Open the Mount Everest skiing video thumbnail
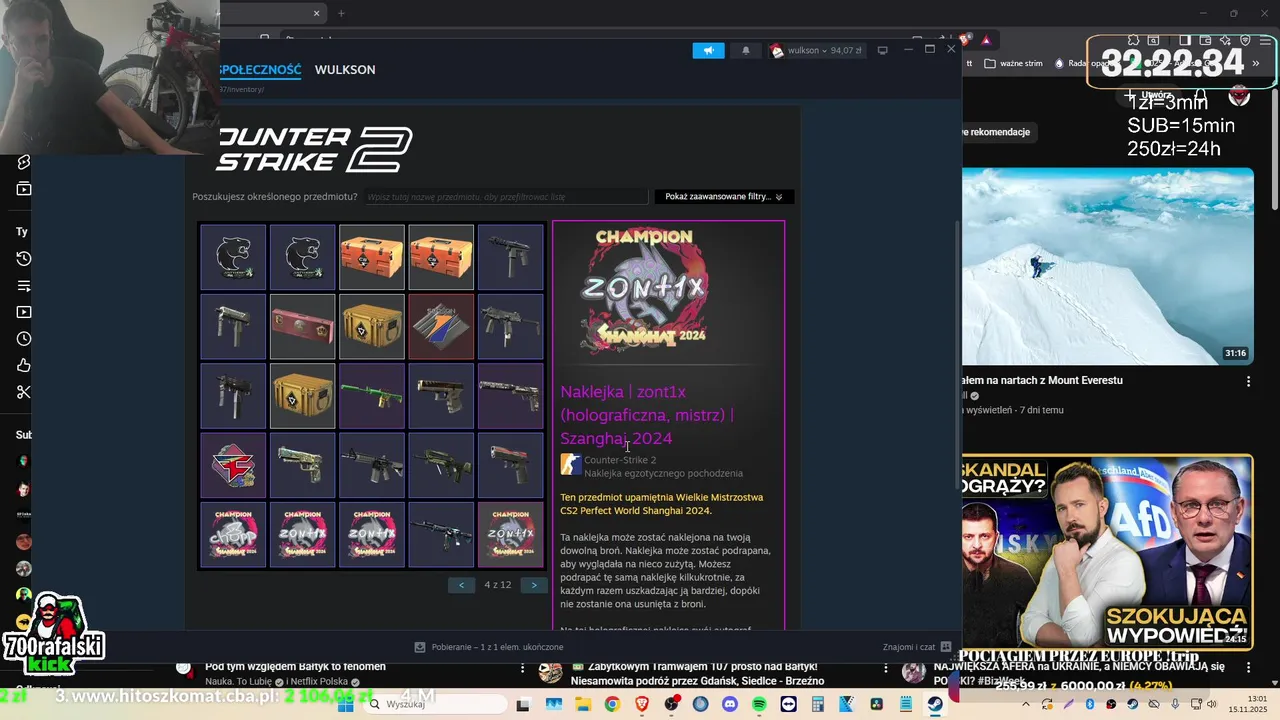This screenshot has height=720, width=1280. (x=1107, y=266)
